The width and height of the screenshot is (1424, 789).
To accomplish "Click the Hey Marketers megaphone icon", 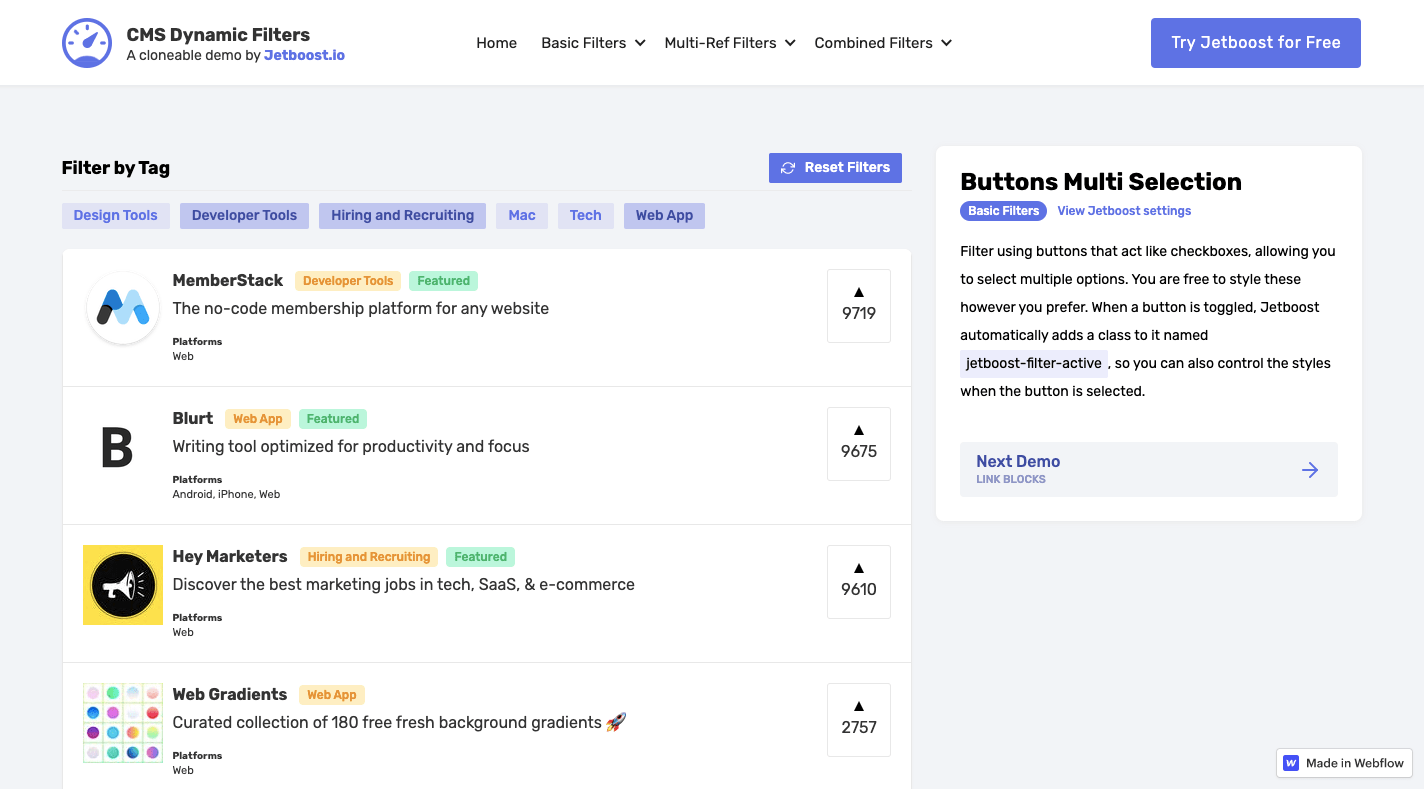I will (122, 584).
